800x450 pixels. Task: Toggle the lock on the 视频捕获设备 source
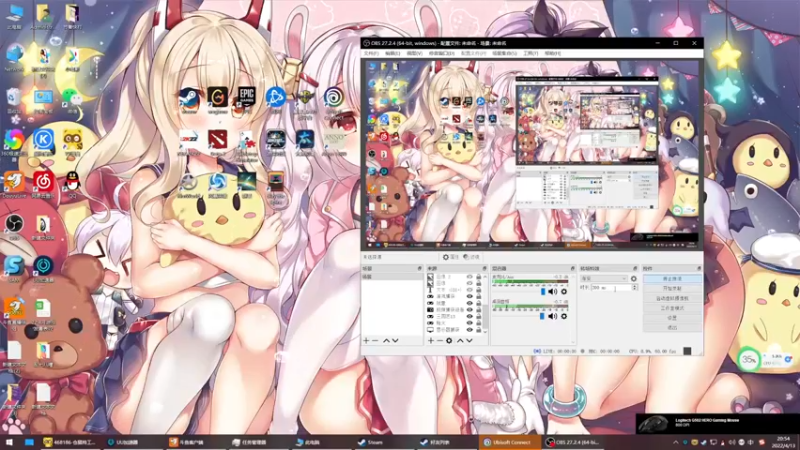tap(479, 310)
